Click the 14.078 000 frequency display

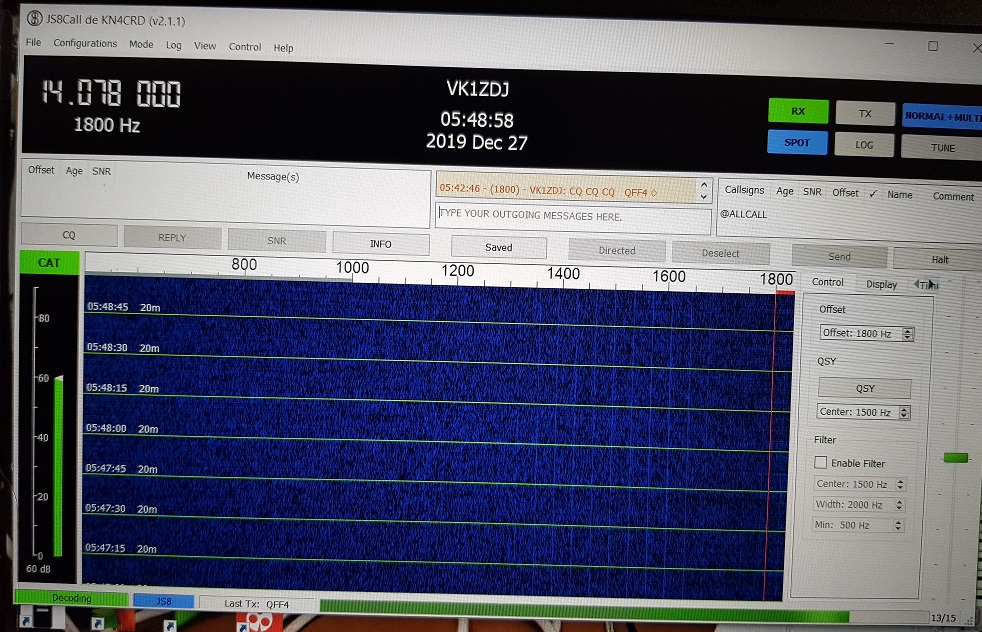point(111,93)
